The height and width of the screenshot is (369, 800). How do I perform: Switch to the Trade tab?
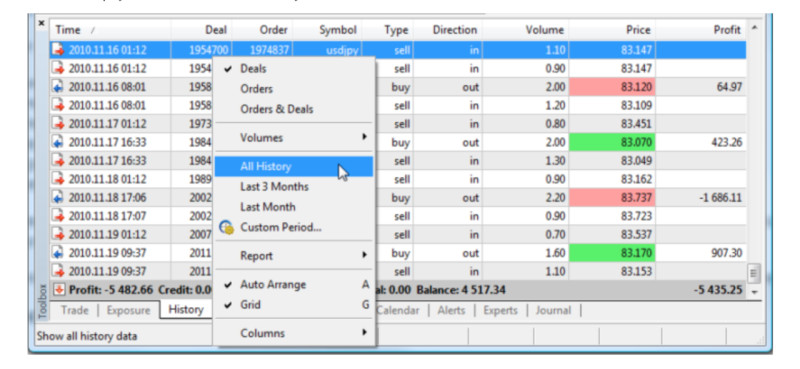pos(74,310)
